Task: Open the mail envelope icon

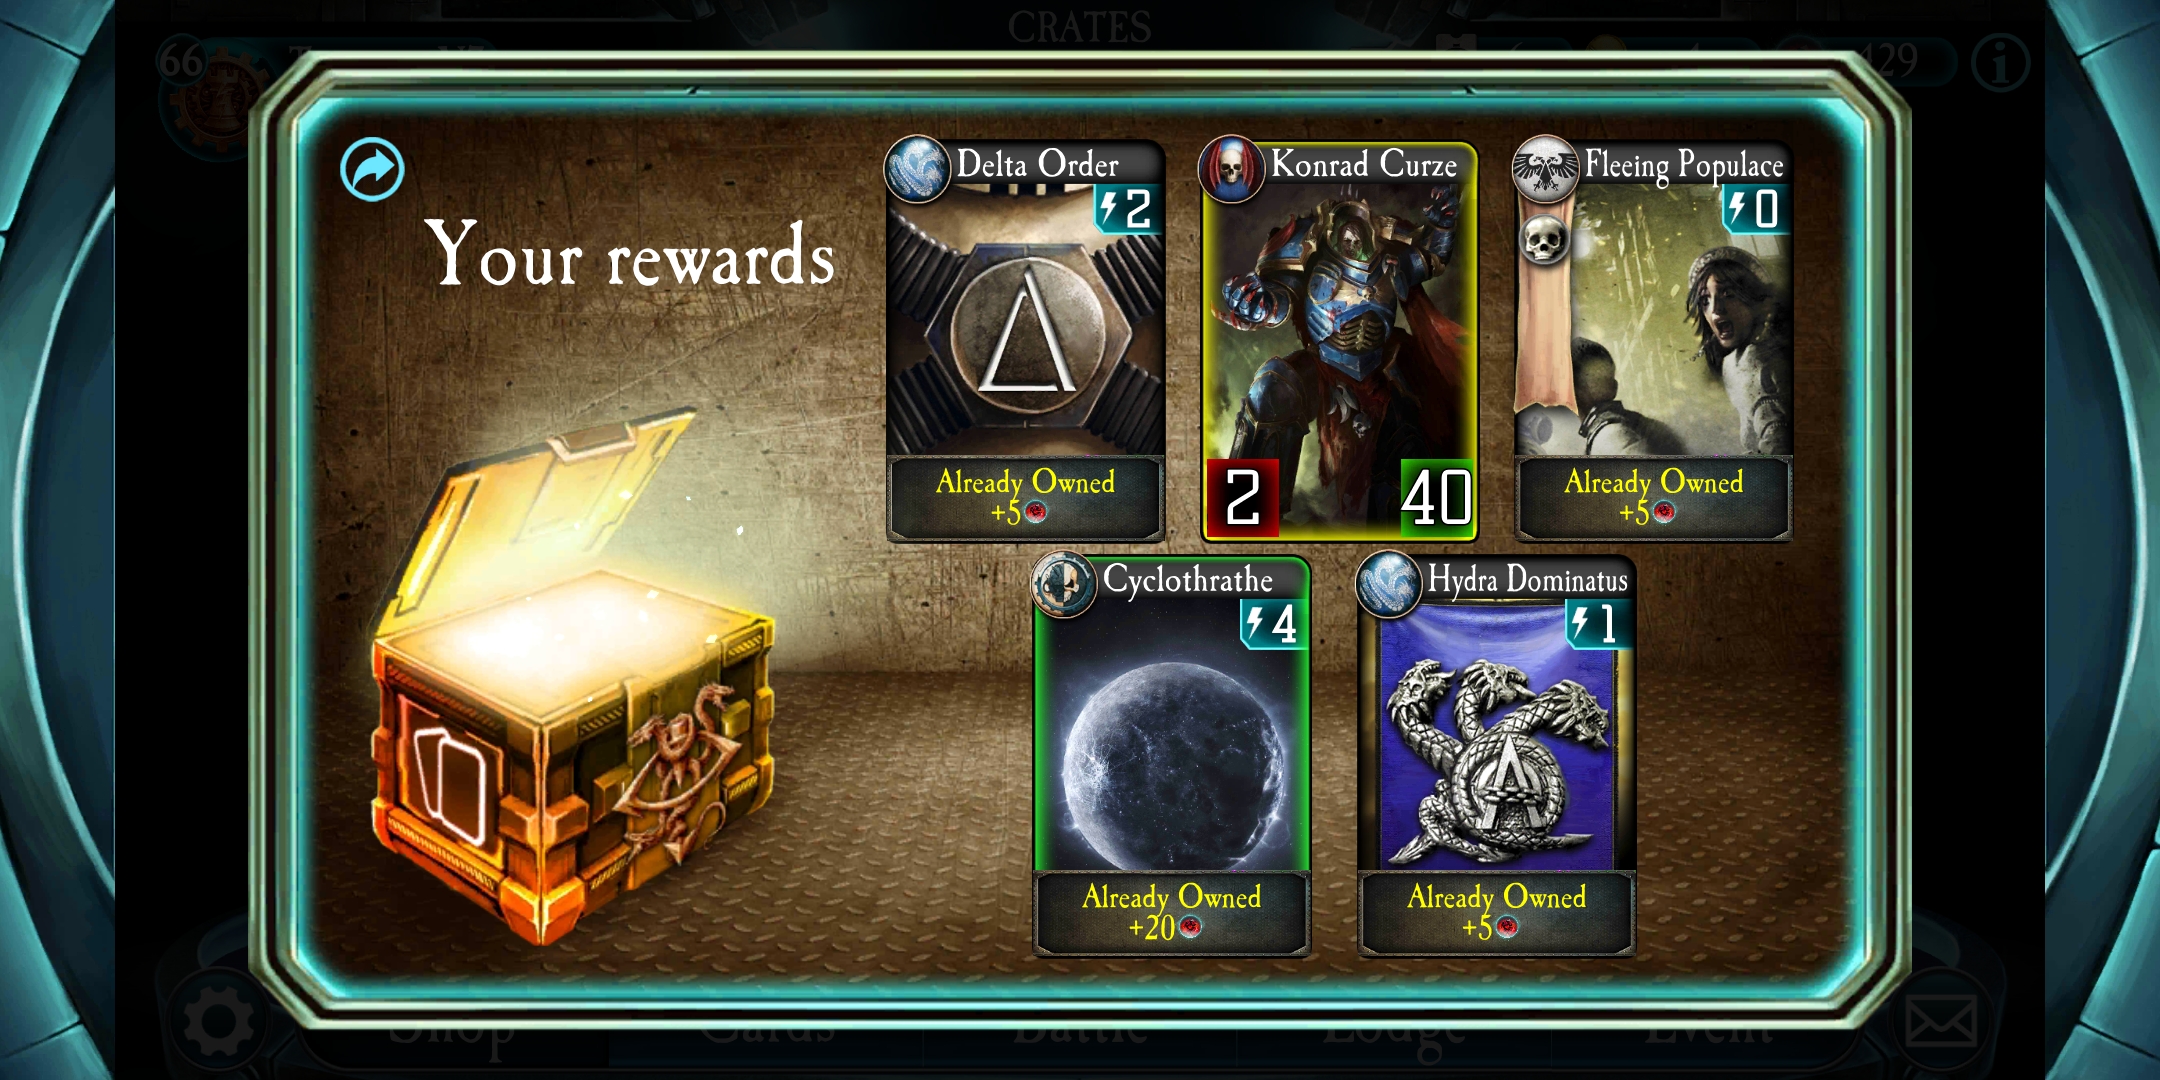Action: pos(1940,1022)
